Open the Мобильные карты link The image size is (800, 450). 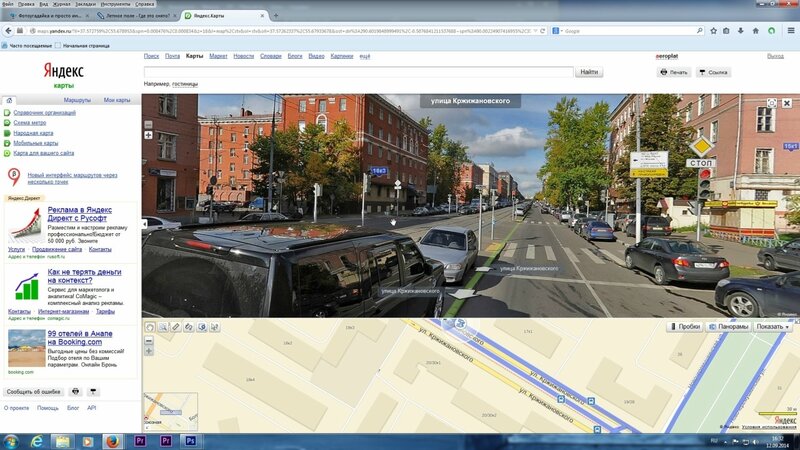point(36,143)
